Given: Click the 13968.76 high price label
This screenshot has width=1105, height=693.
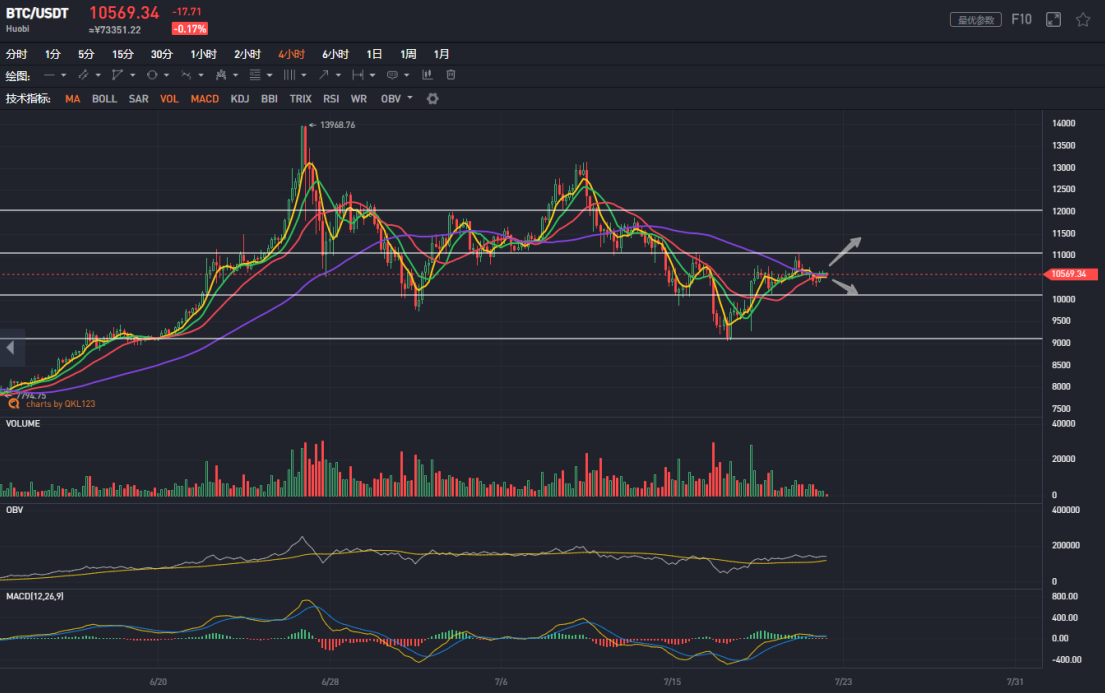Looking at the screenshot, I should pos(338,125).
